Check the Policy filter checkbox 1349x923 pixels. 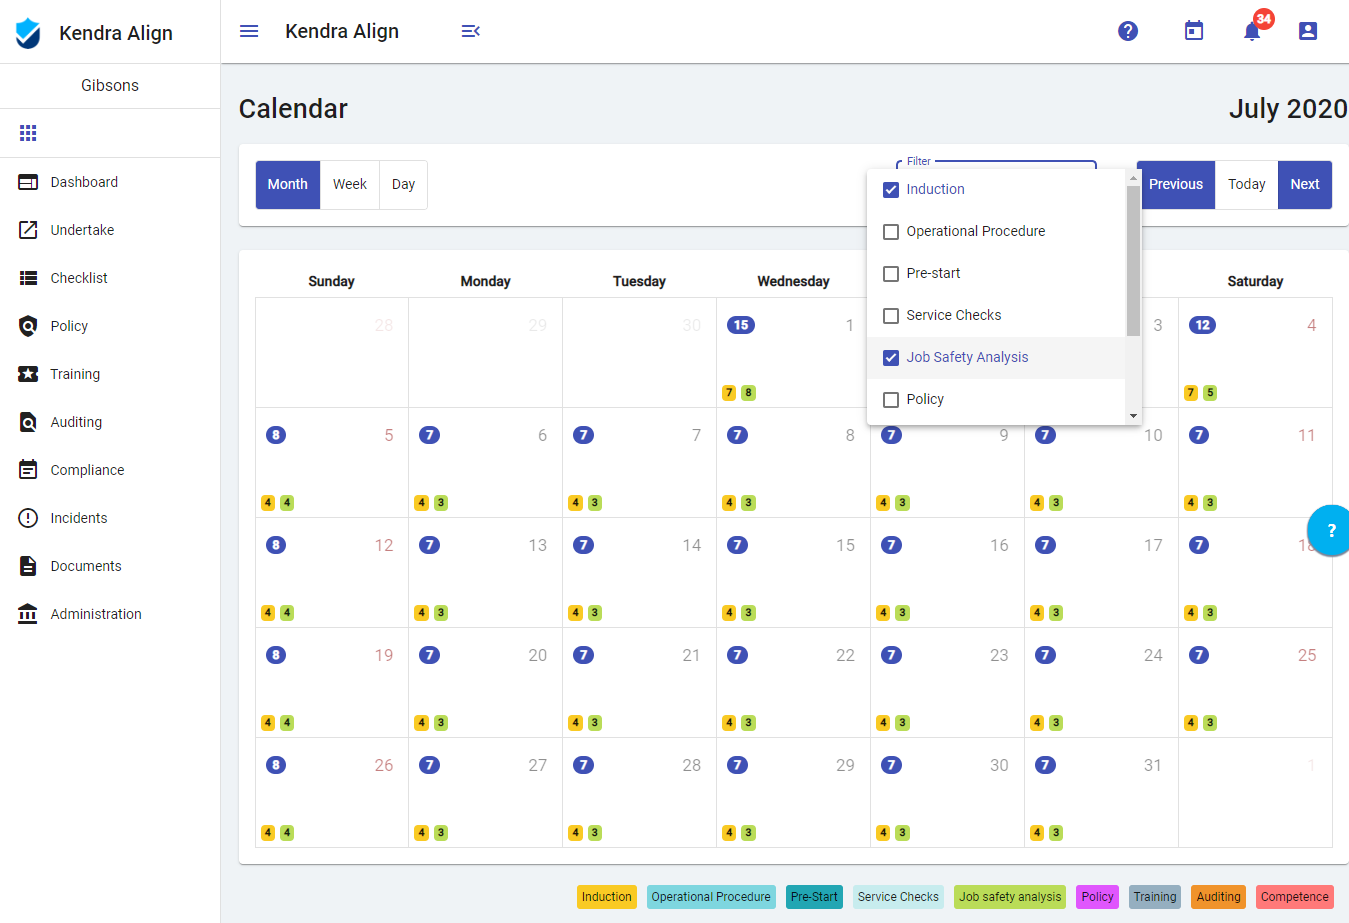point(891,400)
